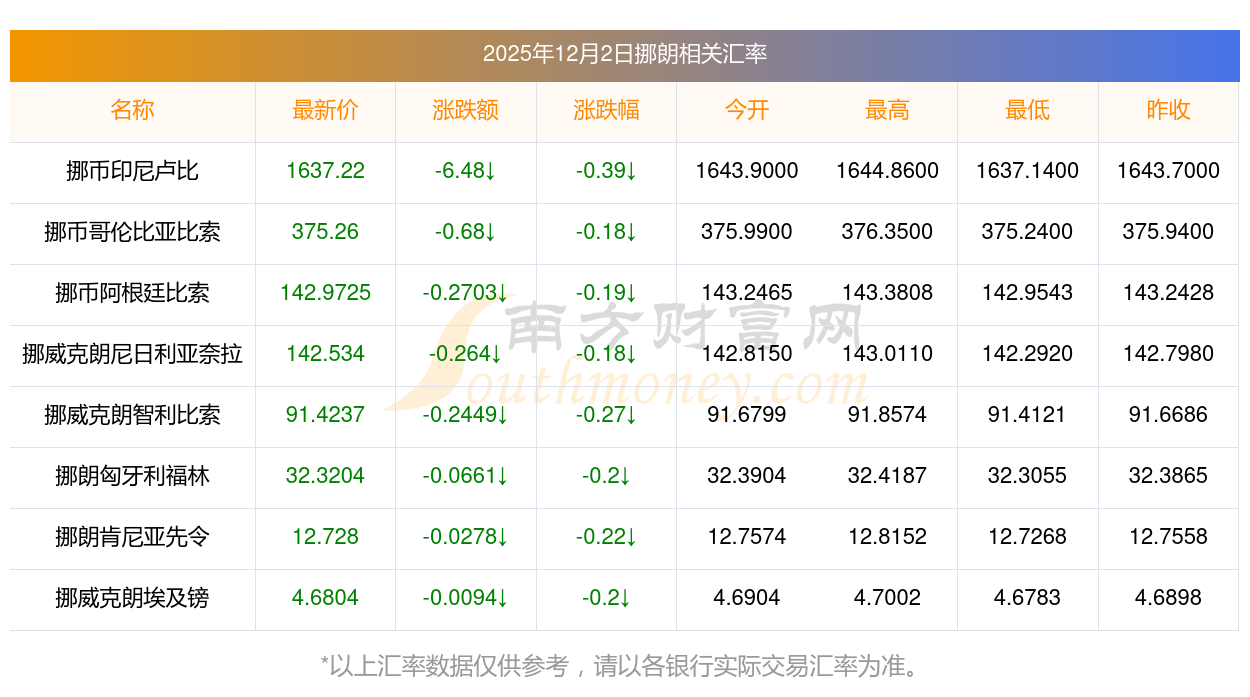Open the 挪币印尼卢比 row name
Screen dimensions: 1250x697
click(x=133, y=171)
